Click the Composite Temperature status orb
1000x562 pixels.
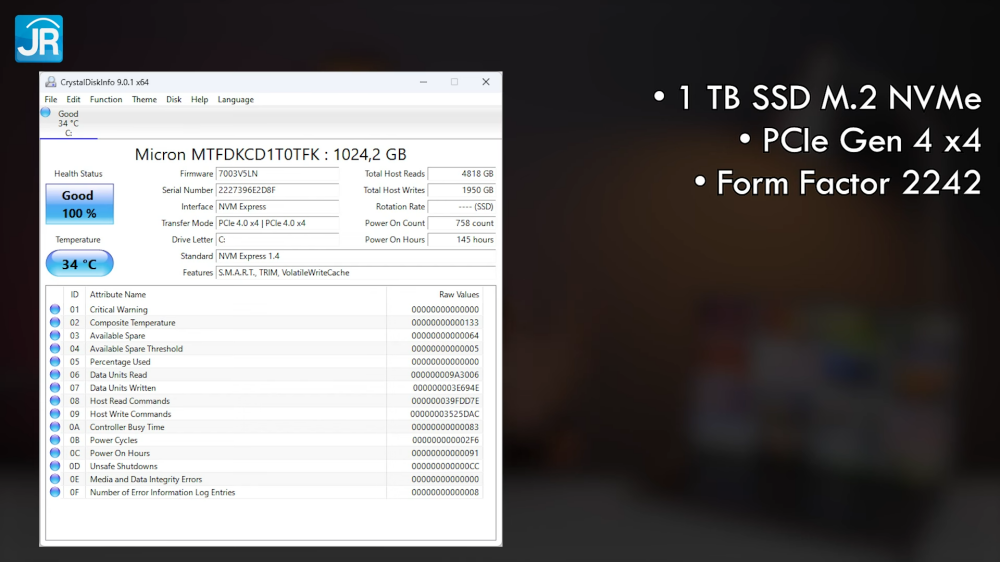pos(55,323)
